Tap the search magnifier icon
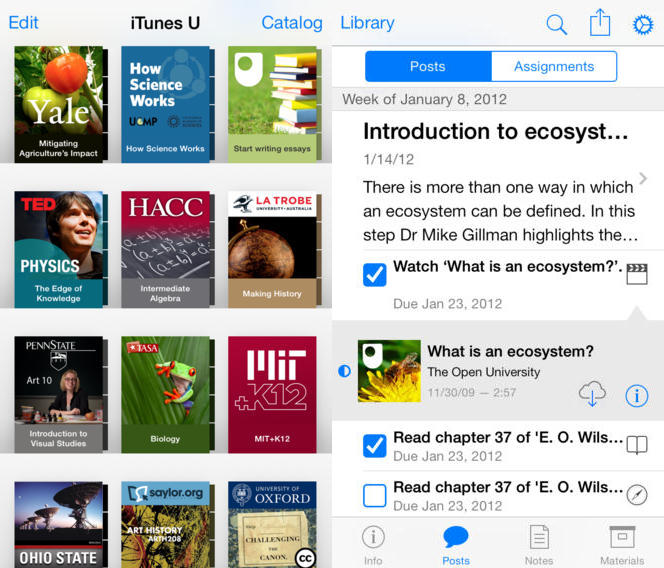 pyautogui.click(x=557, y=24)
